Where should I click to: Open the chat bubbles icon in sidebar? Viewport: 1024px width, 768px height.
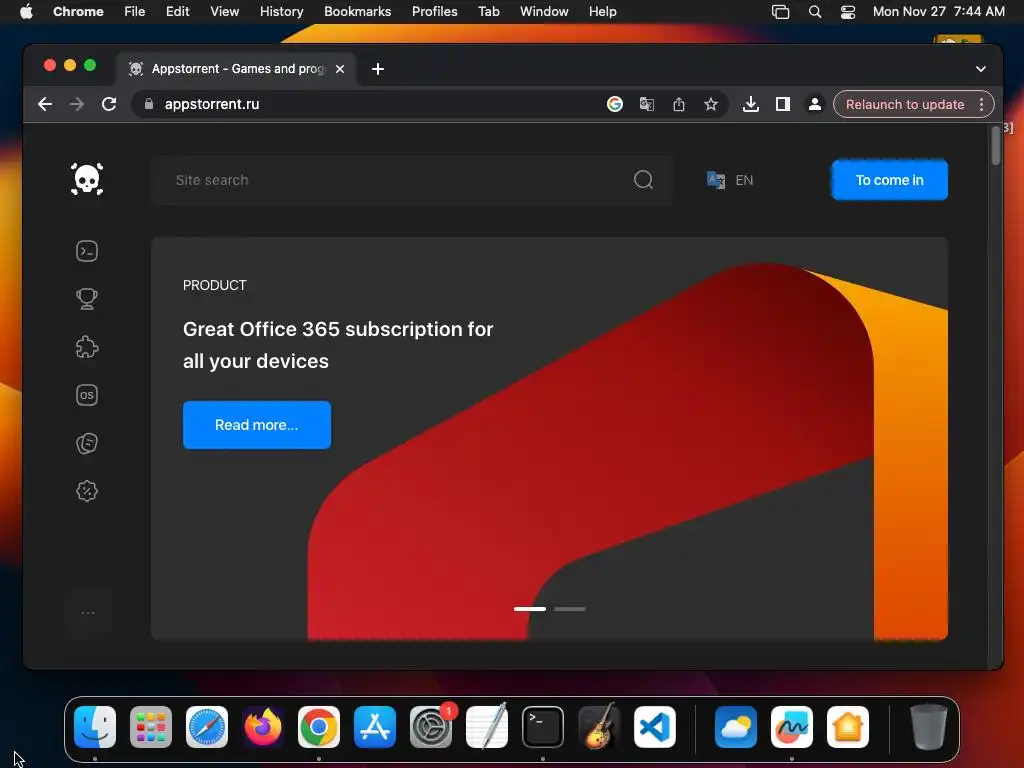(87, 443)
